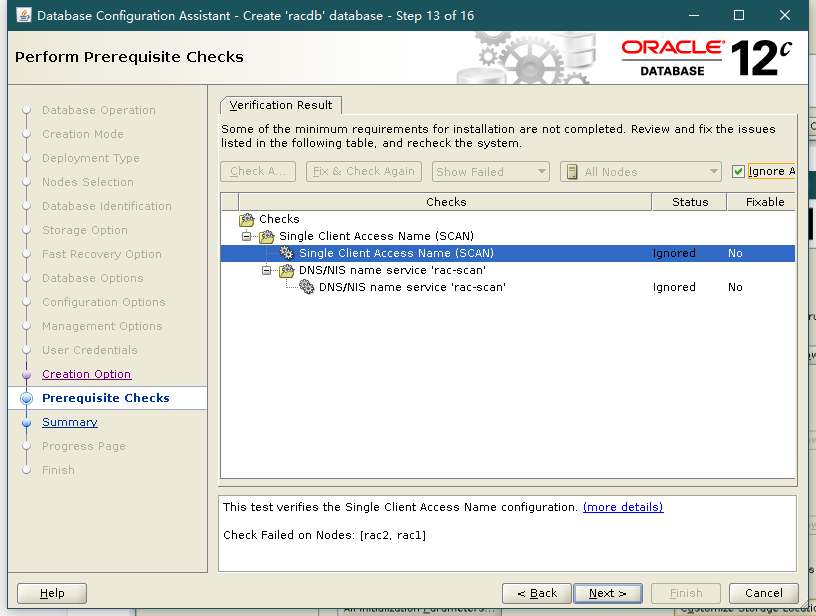
Task: Click Summary step bullet
Action: [x=27, y=422]
